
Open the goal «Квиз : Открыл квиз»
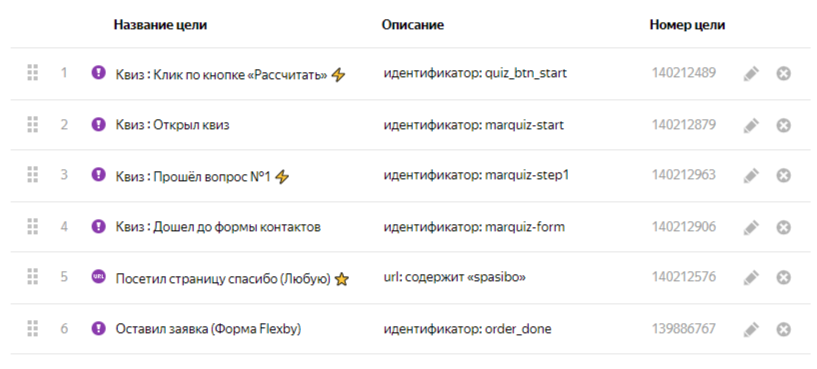coord(172,125)
